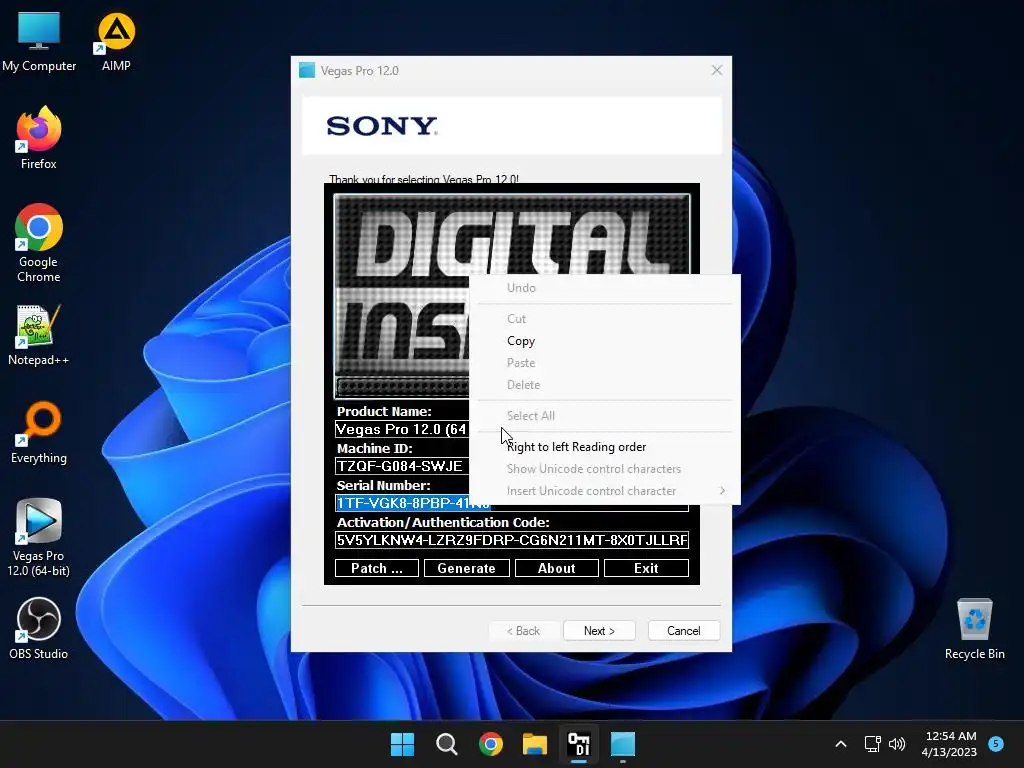Viewport: 1024px width, 768px height.
Task: Click the Machine ID field
Action: 402,466
